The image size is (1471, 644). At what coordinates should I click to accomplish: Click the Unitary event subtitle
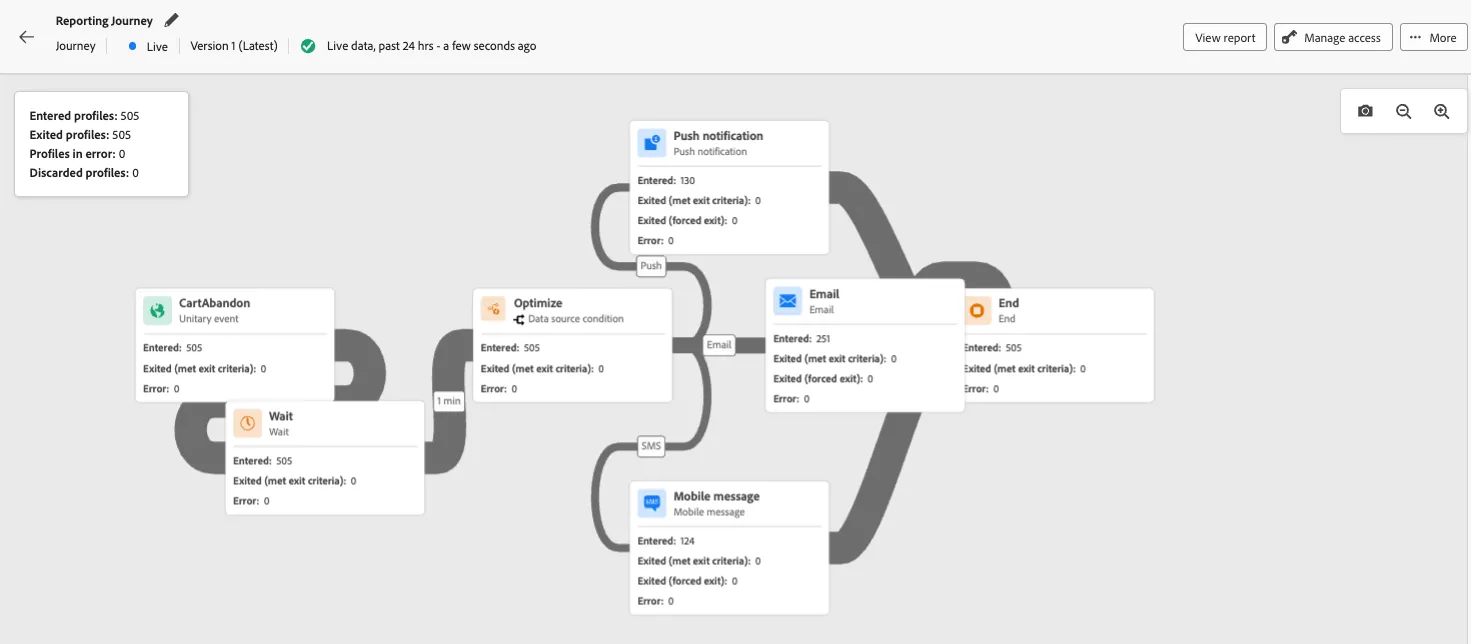tap(209, 319)
